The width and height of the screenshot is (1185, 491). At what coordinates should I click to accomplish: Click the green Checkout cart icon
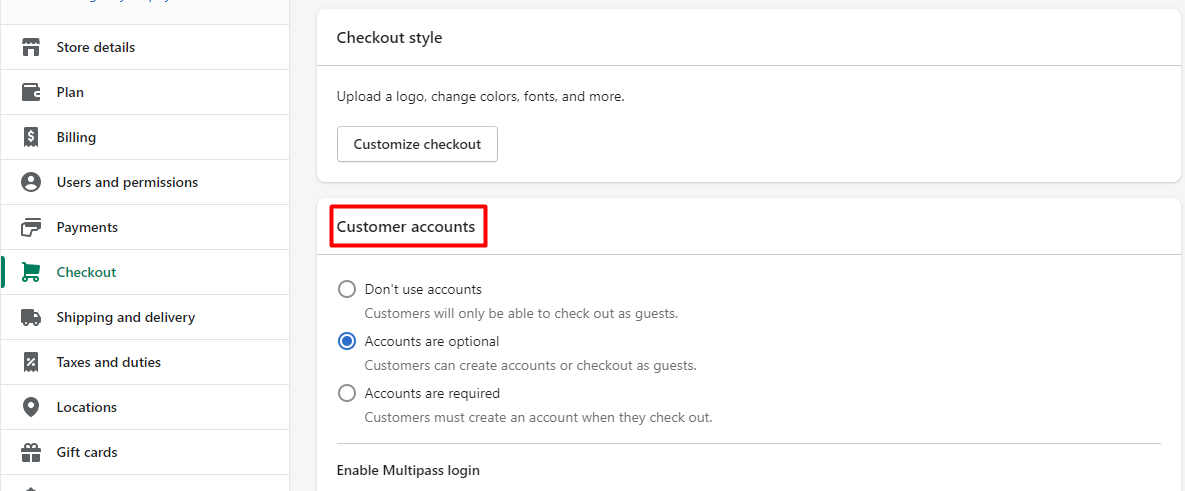[x=31, y=272]
